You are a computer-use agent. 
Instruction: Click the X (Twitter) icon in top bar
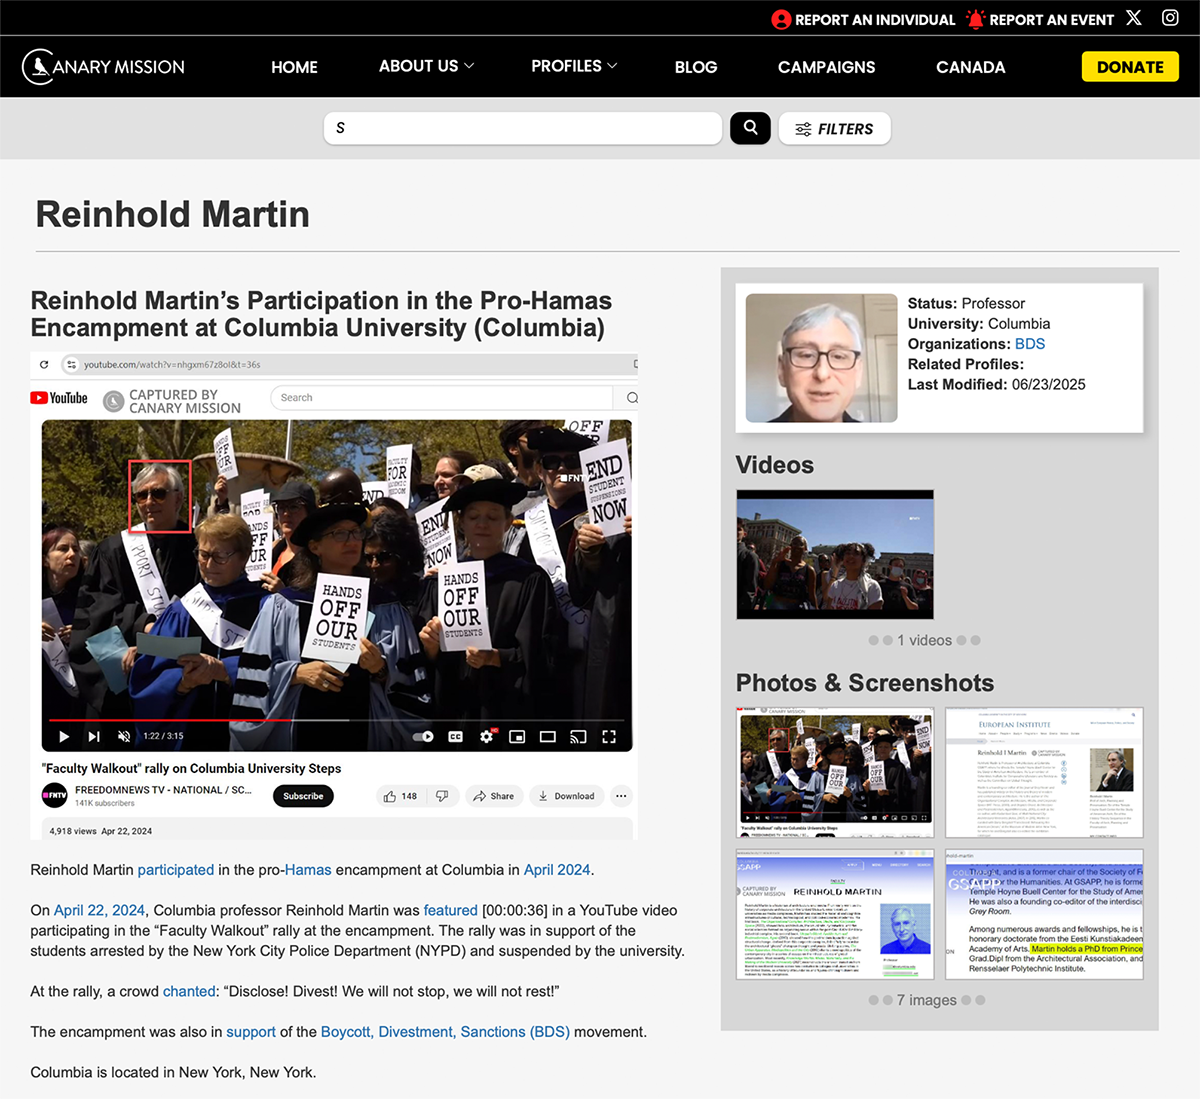pos(1133,18)
